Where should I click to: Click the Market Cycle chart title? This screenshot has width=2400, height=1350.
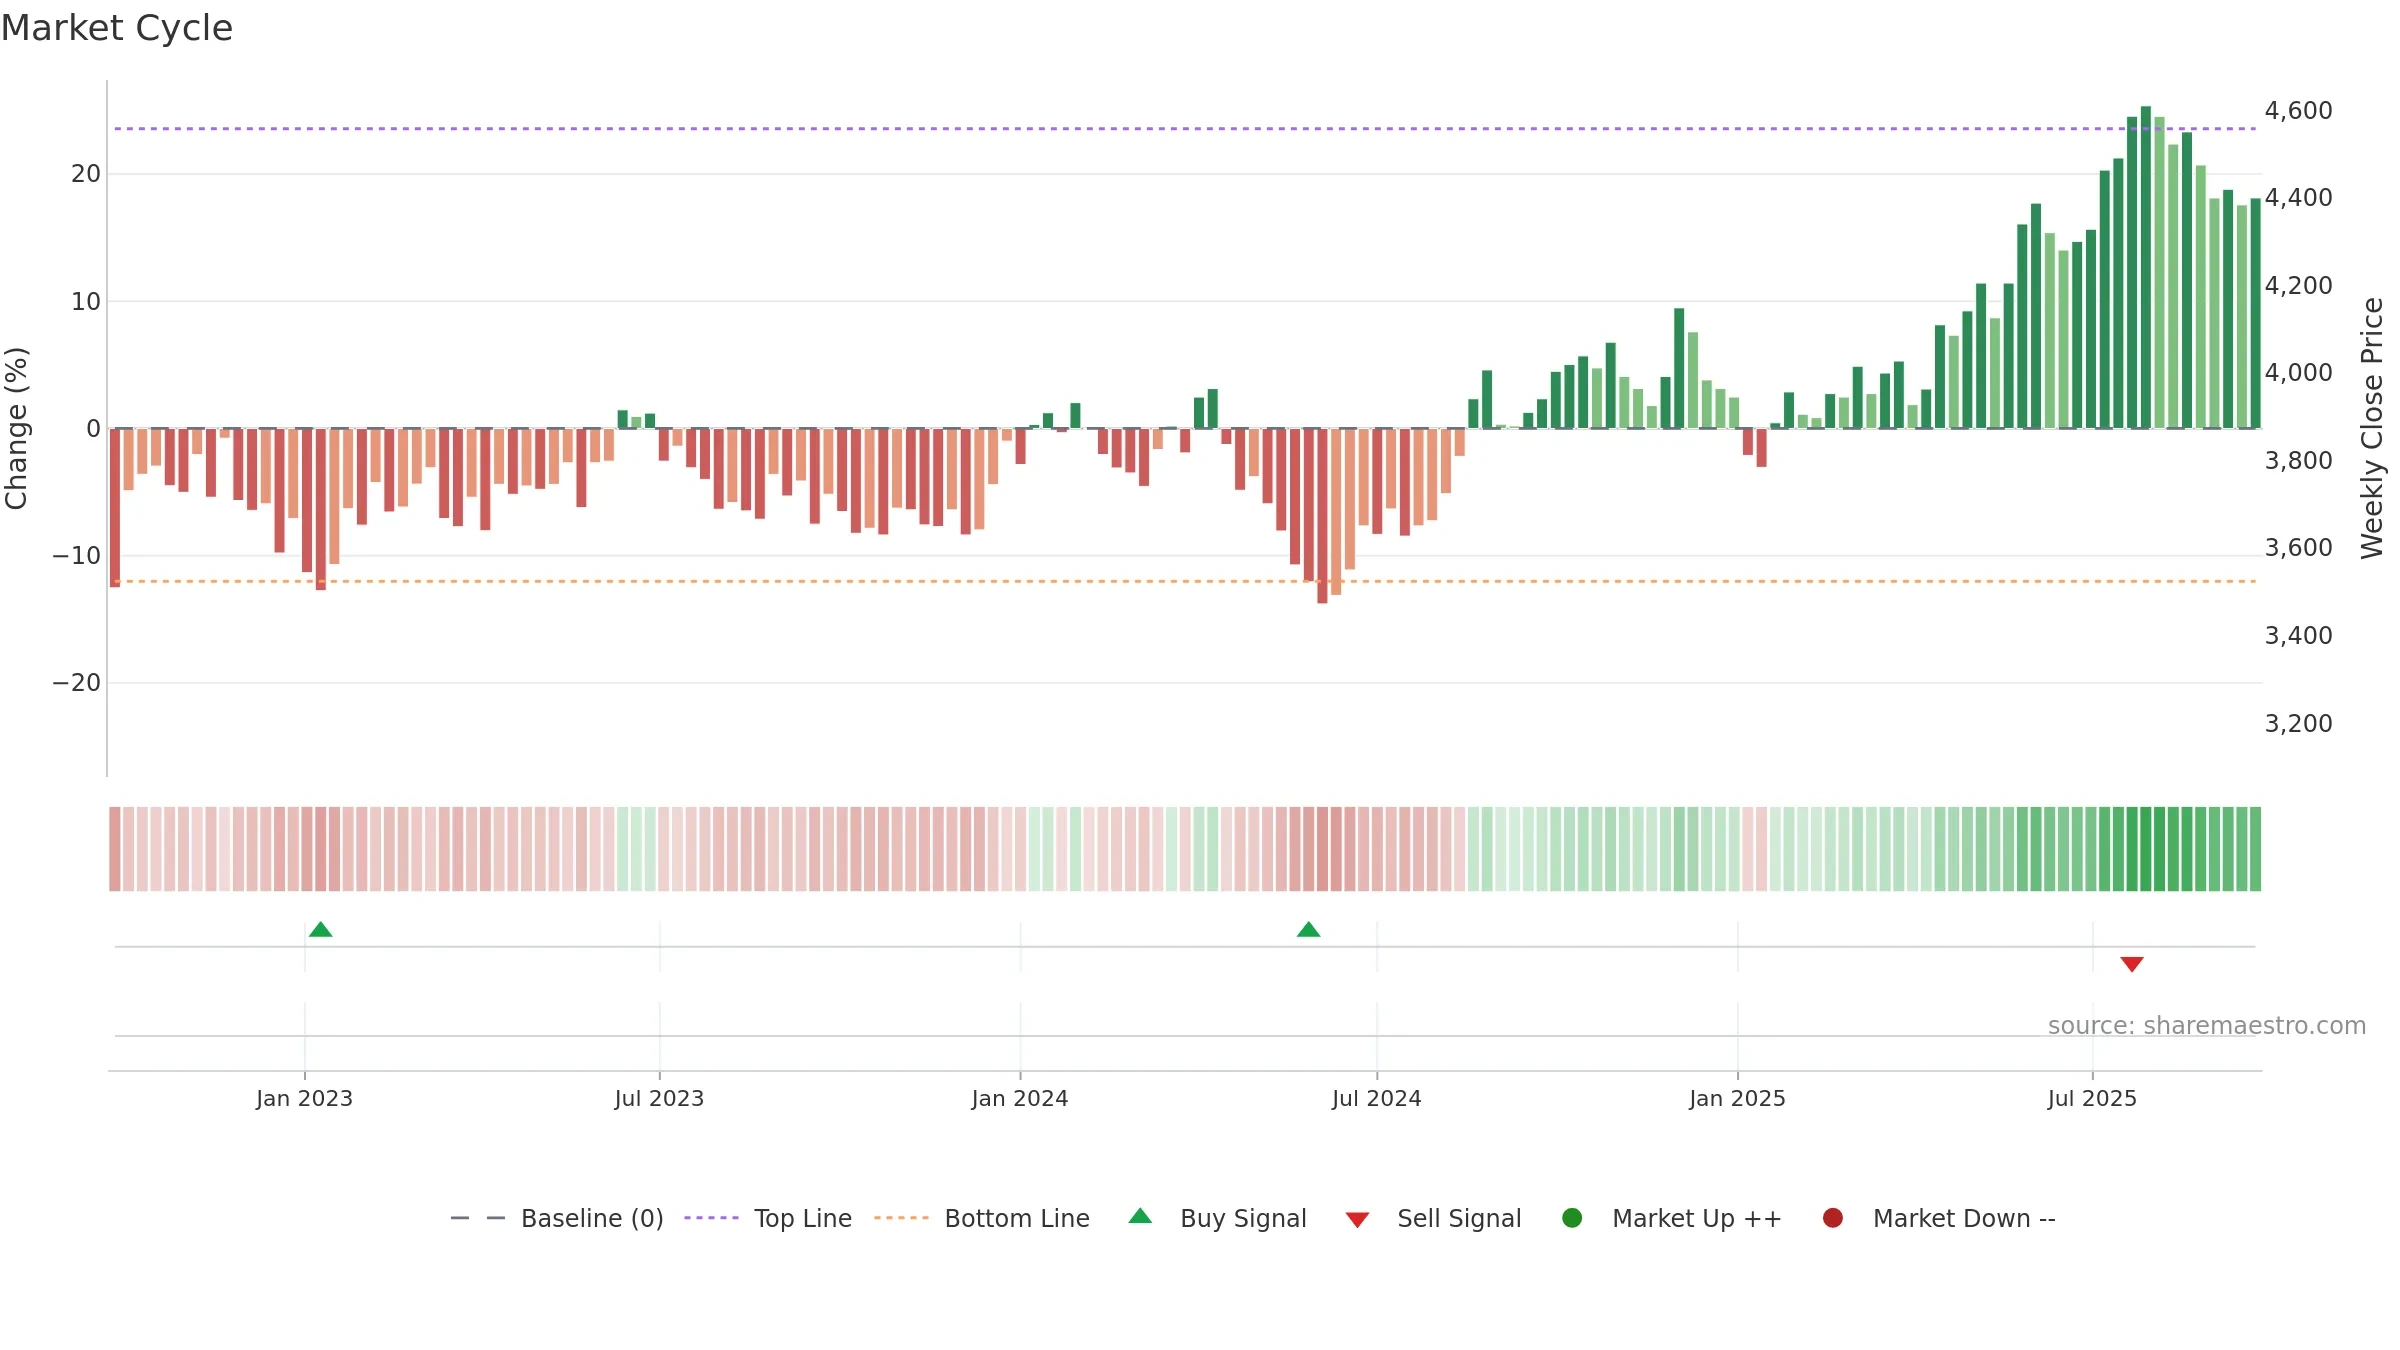[x=117, y=28]
